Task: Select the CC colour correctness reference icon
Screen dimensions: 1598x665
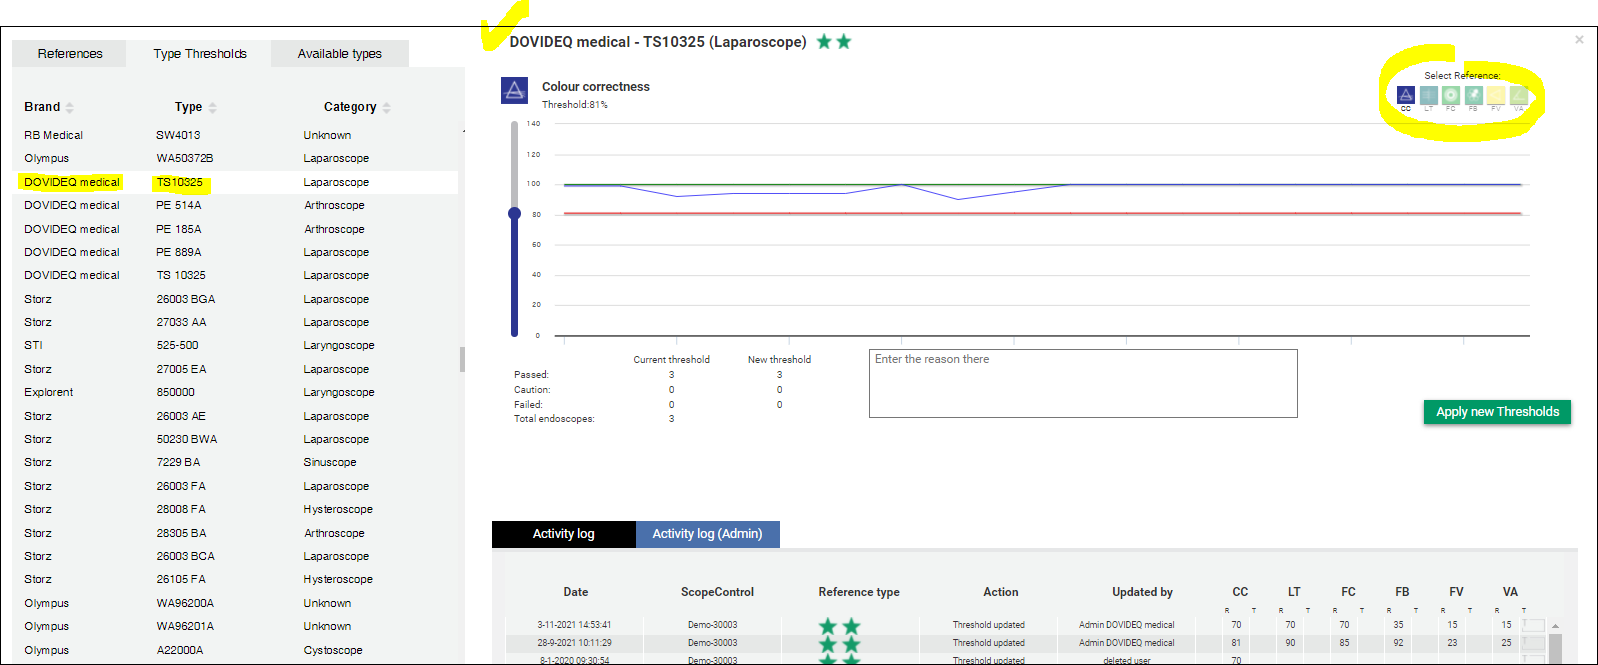Action: tap(1405, 95)
